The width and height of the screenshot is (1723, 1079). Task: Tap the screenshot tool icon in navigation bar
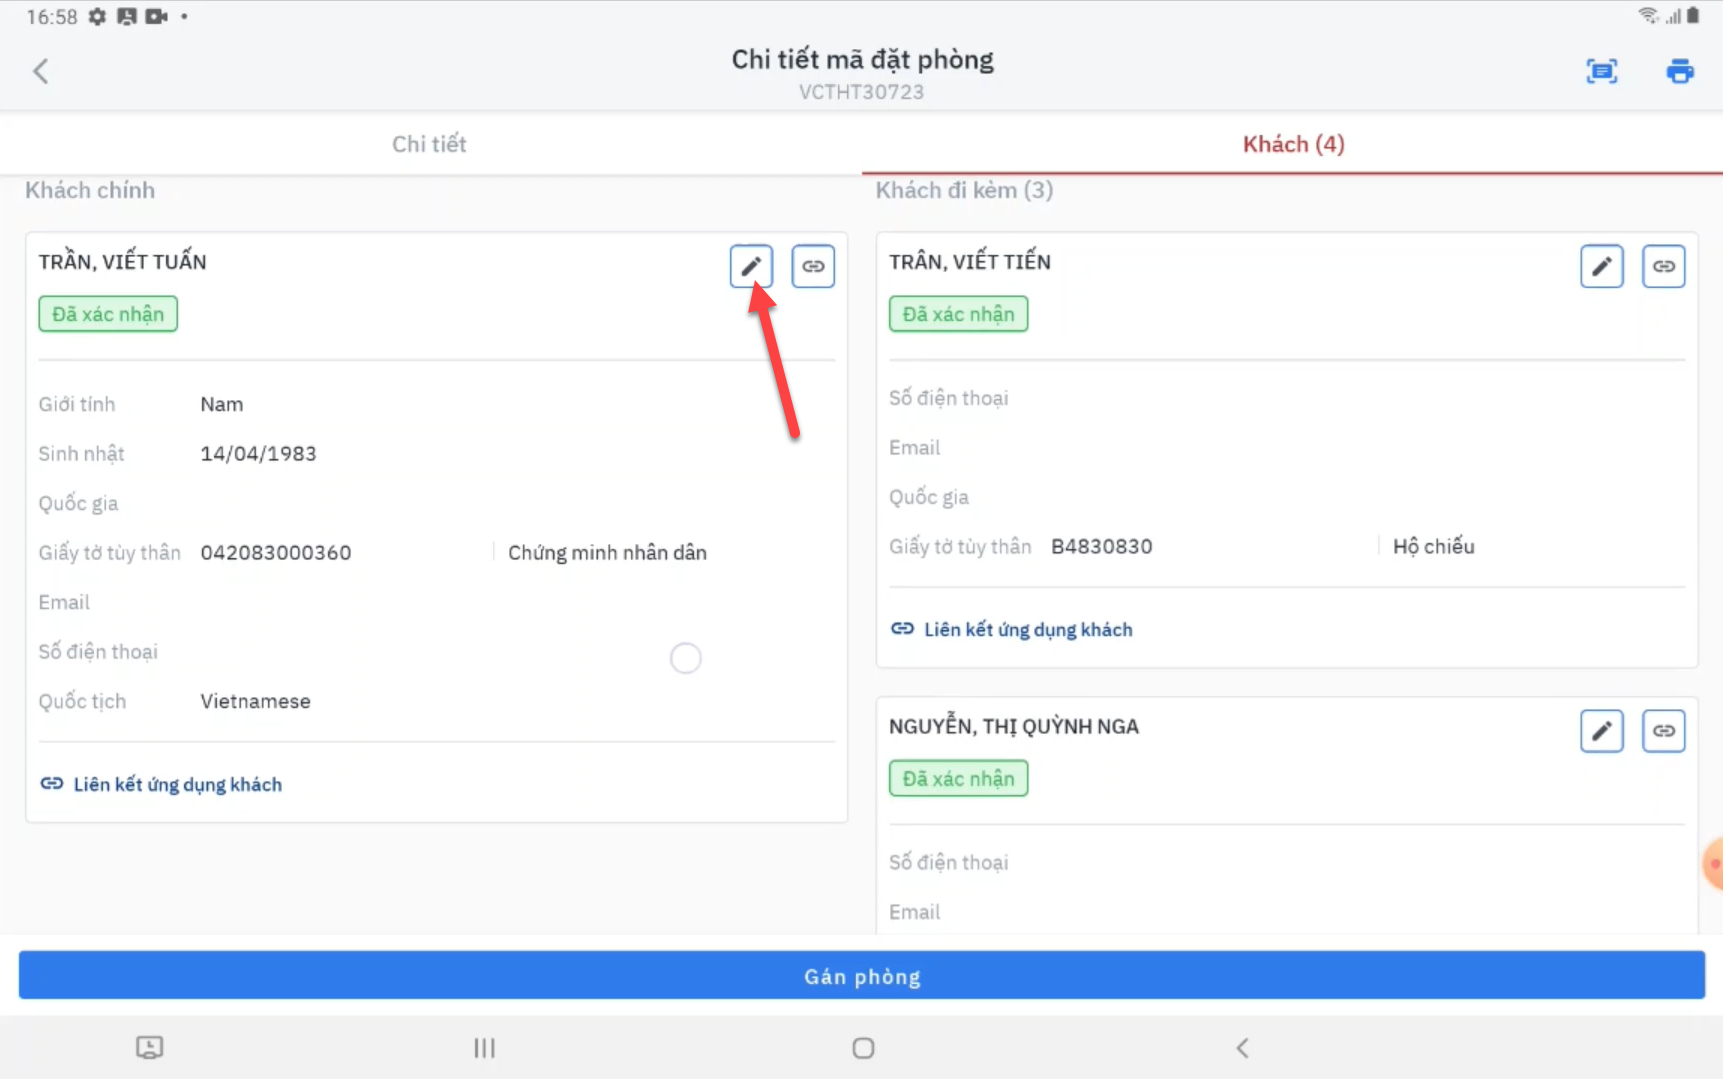pyautogui.click(x=150, y=1047)
